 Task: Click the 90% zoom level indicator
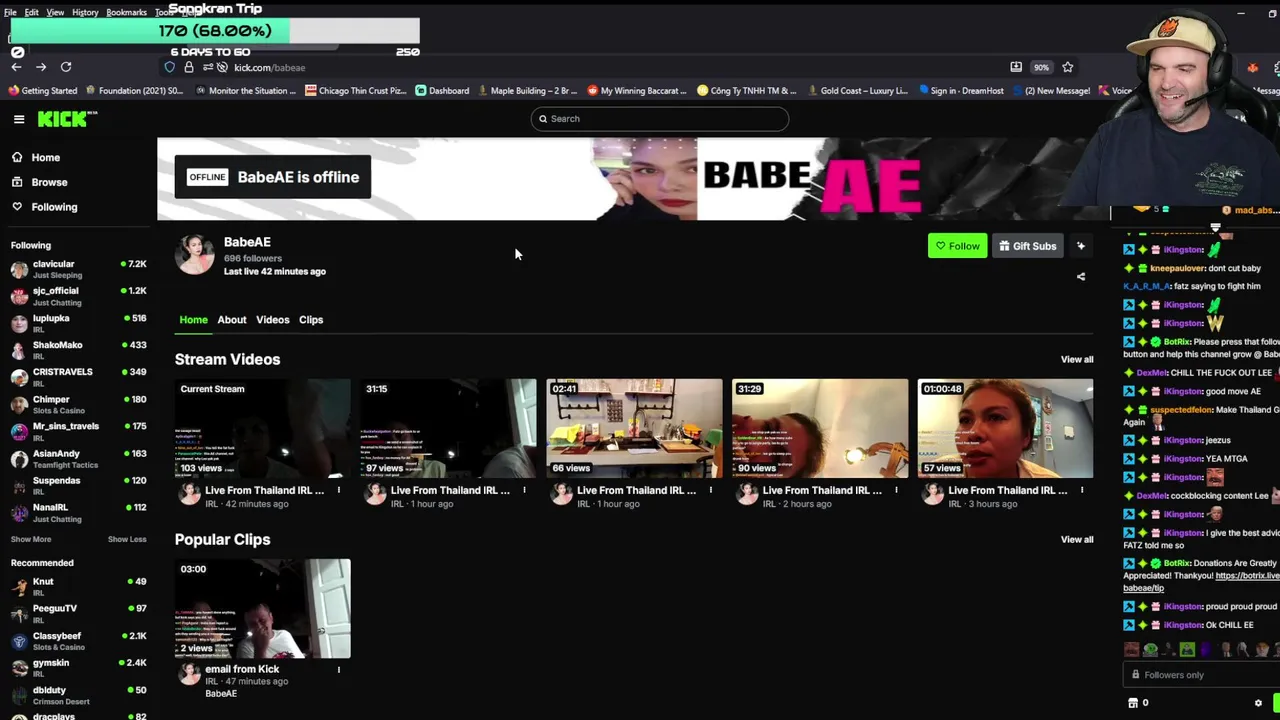point(1041,67)
